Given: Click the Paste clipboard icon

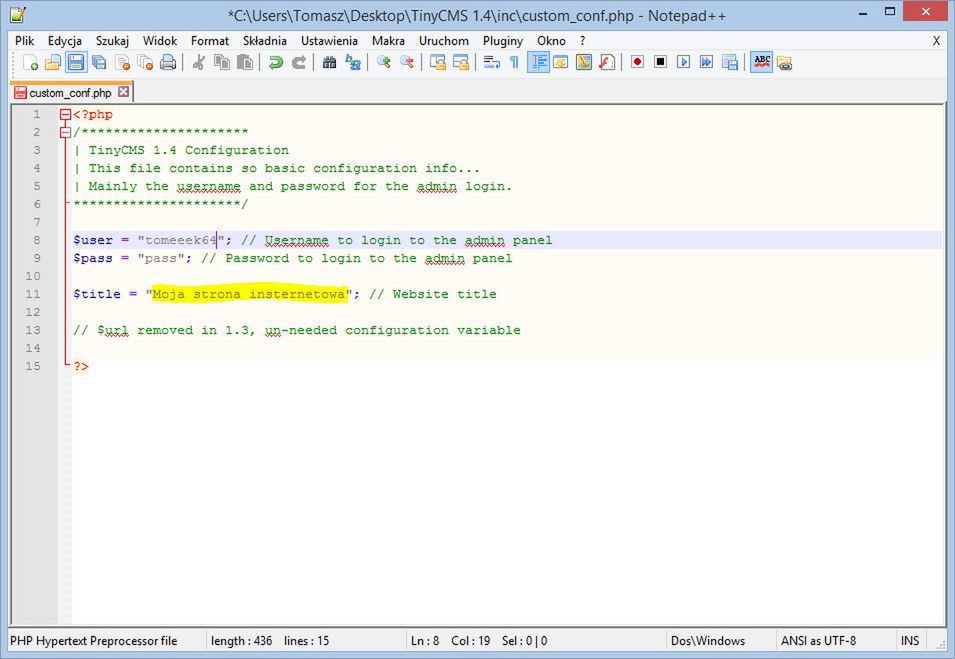Looking at the screenshot, I should (245, 62).
